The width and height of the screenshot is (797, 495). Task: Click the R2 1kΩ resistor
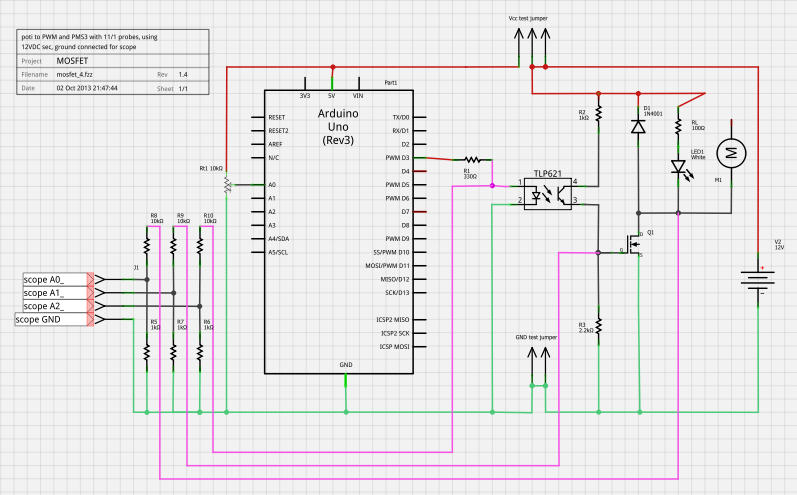[x=598, y=113]
